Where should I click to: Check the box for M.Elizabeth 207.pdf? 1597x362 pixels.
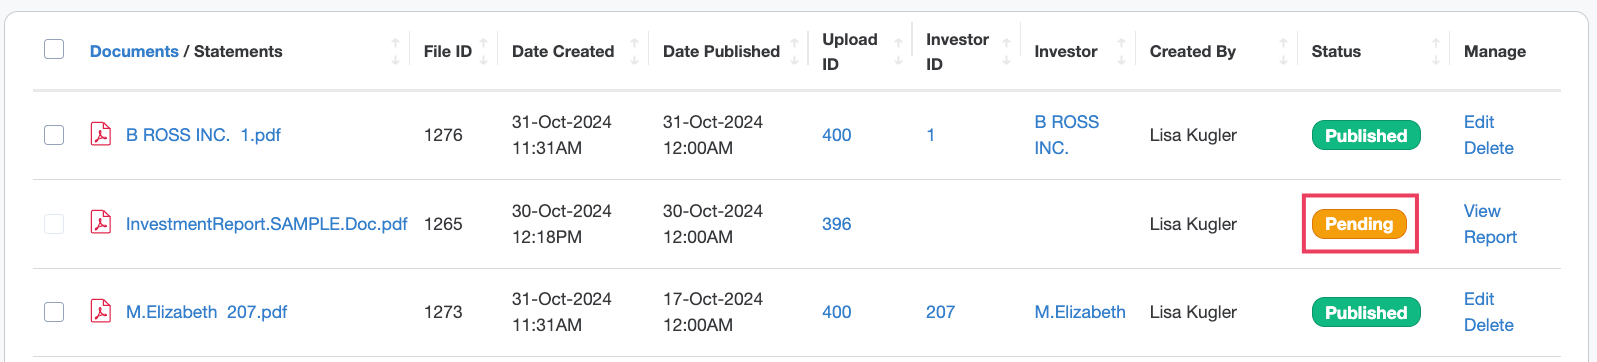(54, 311)
